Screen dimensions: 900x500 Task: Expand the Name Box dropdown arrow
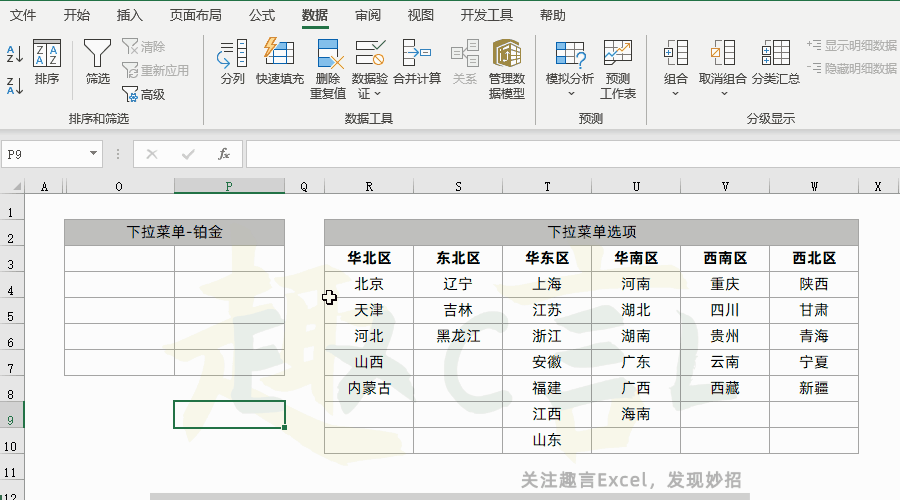(93, 153)
